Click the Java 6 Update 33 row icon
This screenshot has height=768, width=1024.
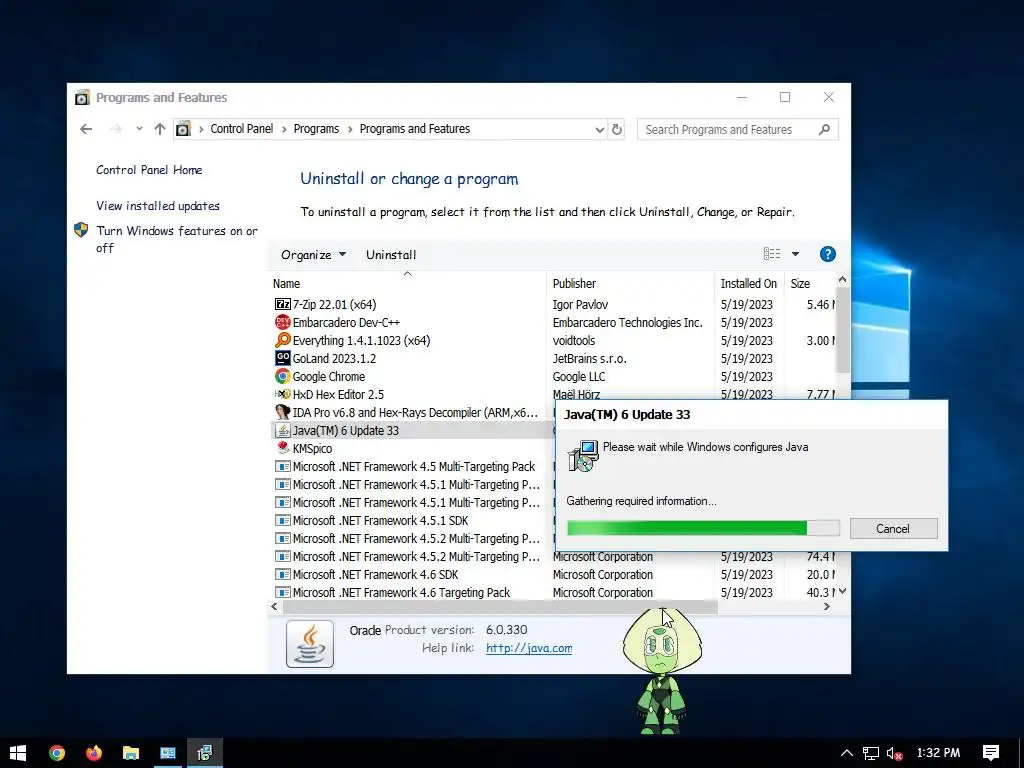[x=283, y=430]
